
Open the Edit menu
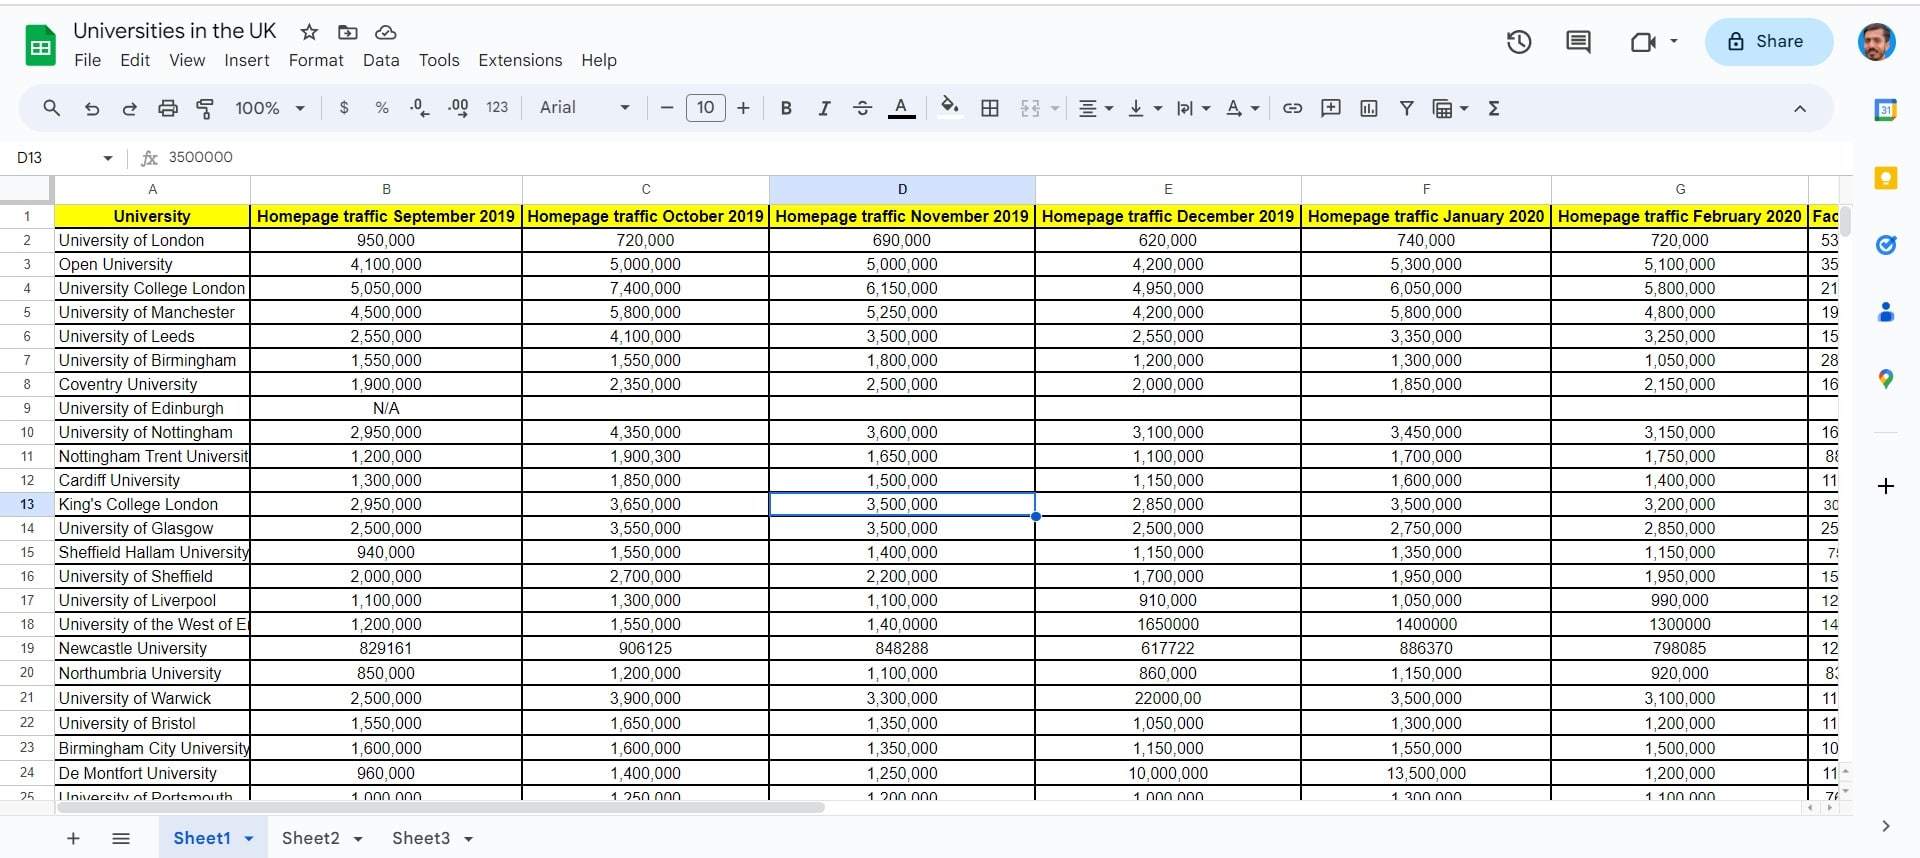coord(135,60)
